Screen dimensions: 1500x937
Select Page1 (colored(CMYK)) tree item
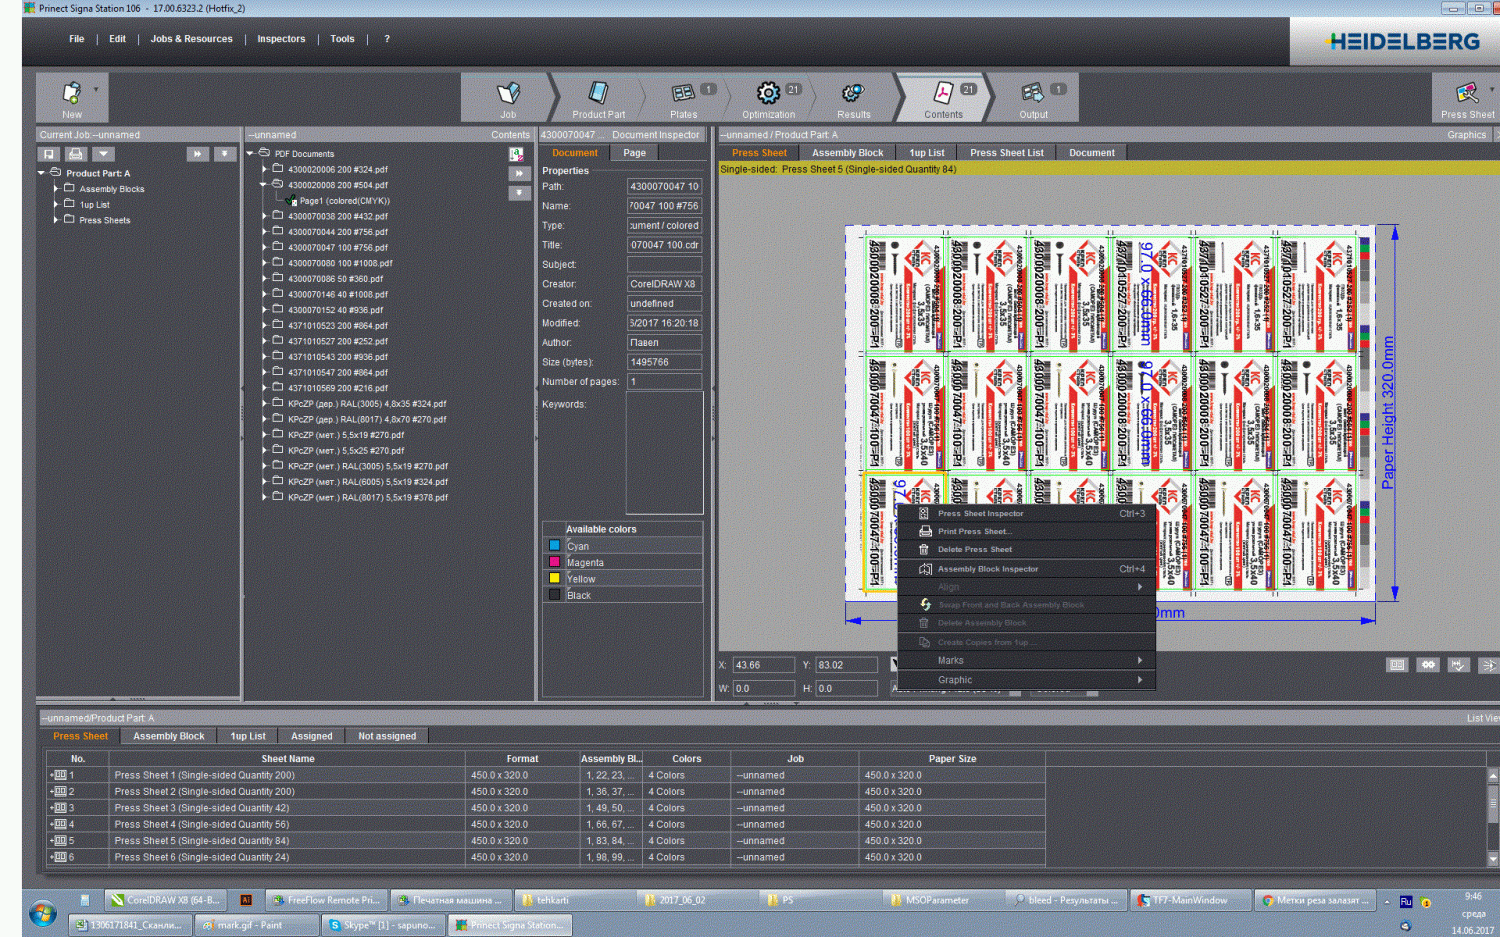coord(344,200)
